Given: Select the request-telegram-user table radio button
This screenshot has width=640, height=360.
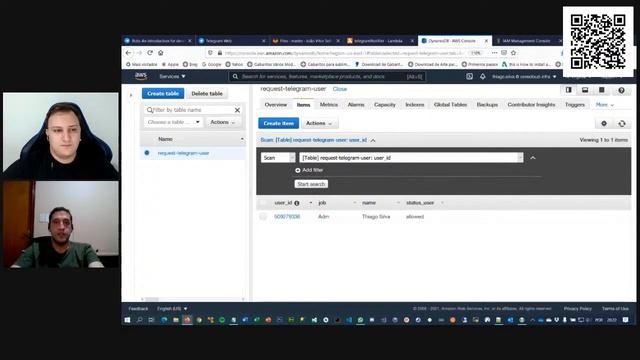Looking at the screenshot, I should (x=147, y=153).
